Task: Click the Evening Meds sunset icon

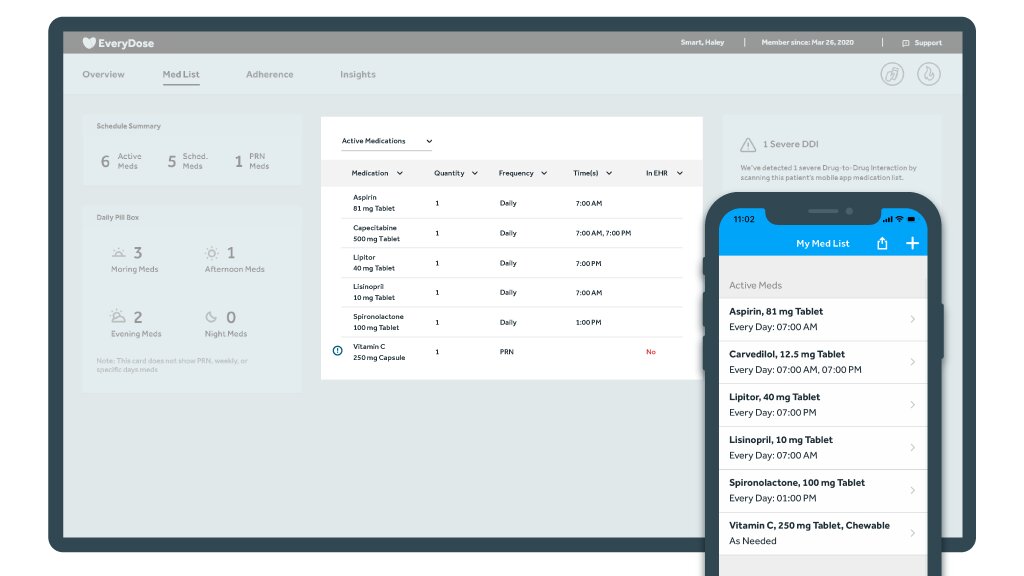Action: coord(118,317)
